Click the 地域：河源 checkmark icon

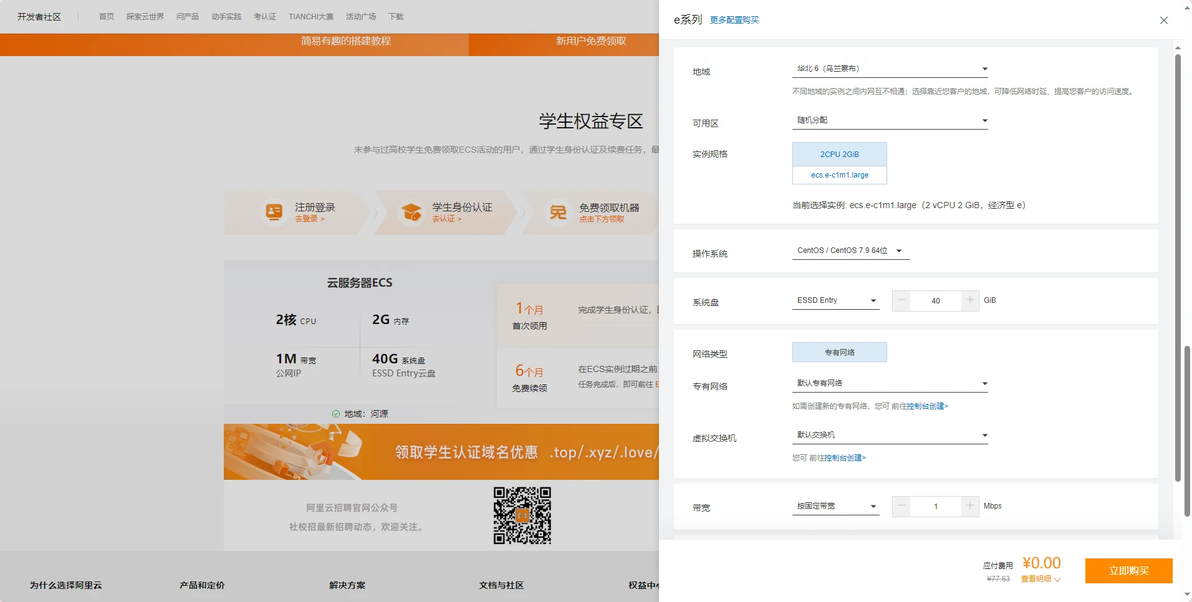[x=336, y=414]
